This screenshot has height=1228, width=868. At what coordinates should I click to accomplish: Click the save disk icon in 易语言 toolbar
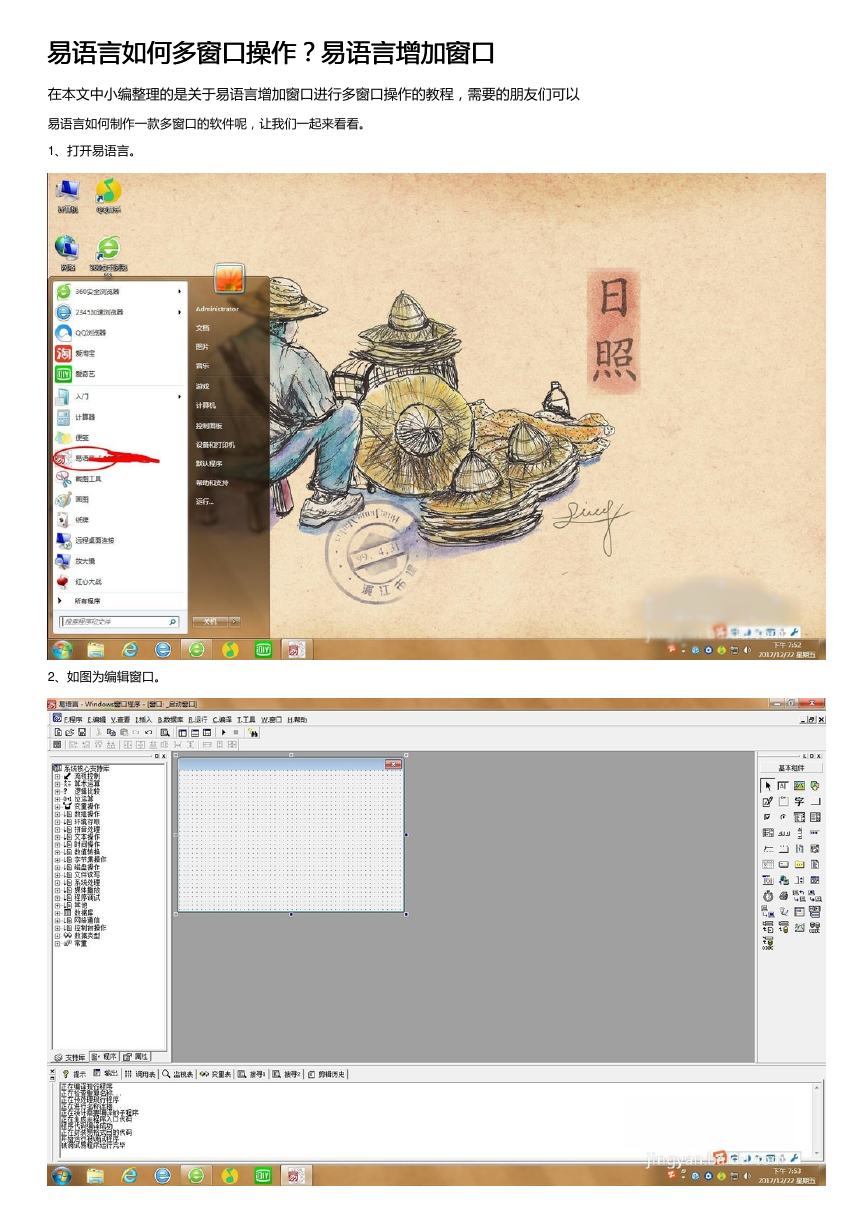(x=81, y=732)
